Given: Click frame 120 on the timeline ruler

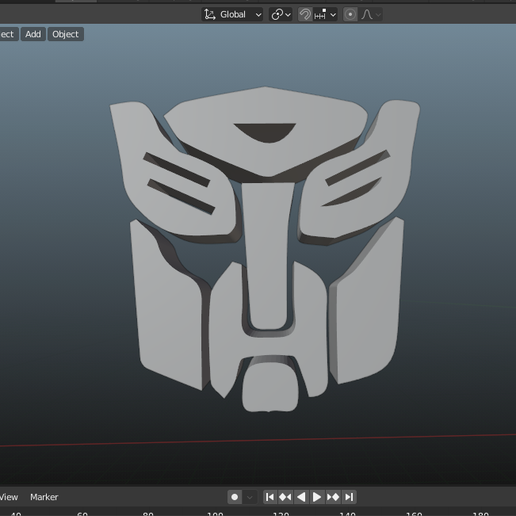Looking at the screenshot, I should click(x=281, y=514).
